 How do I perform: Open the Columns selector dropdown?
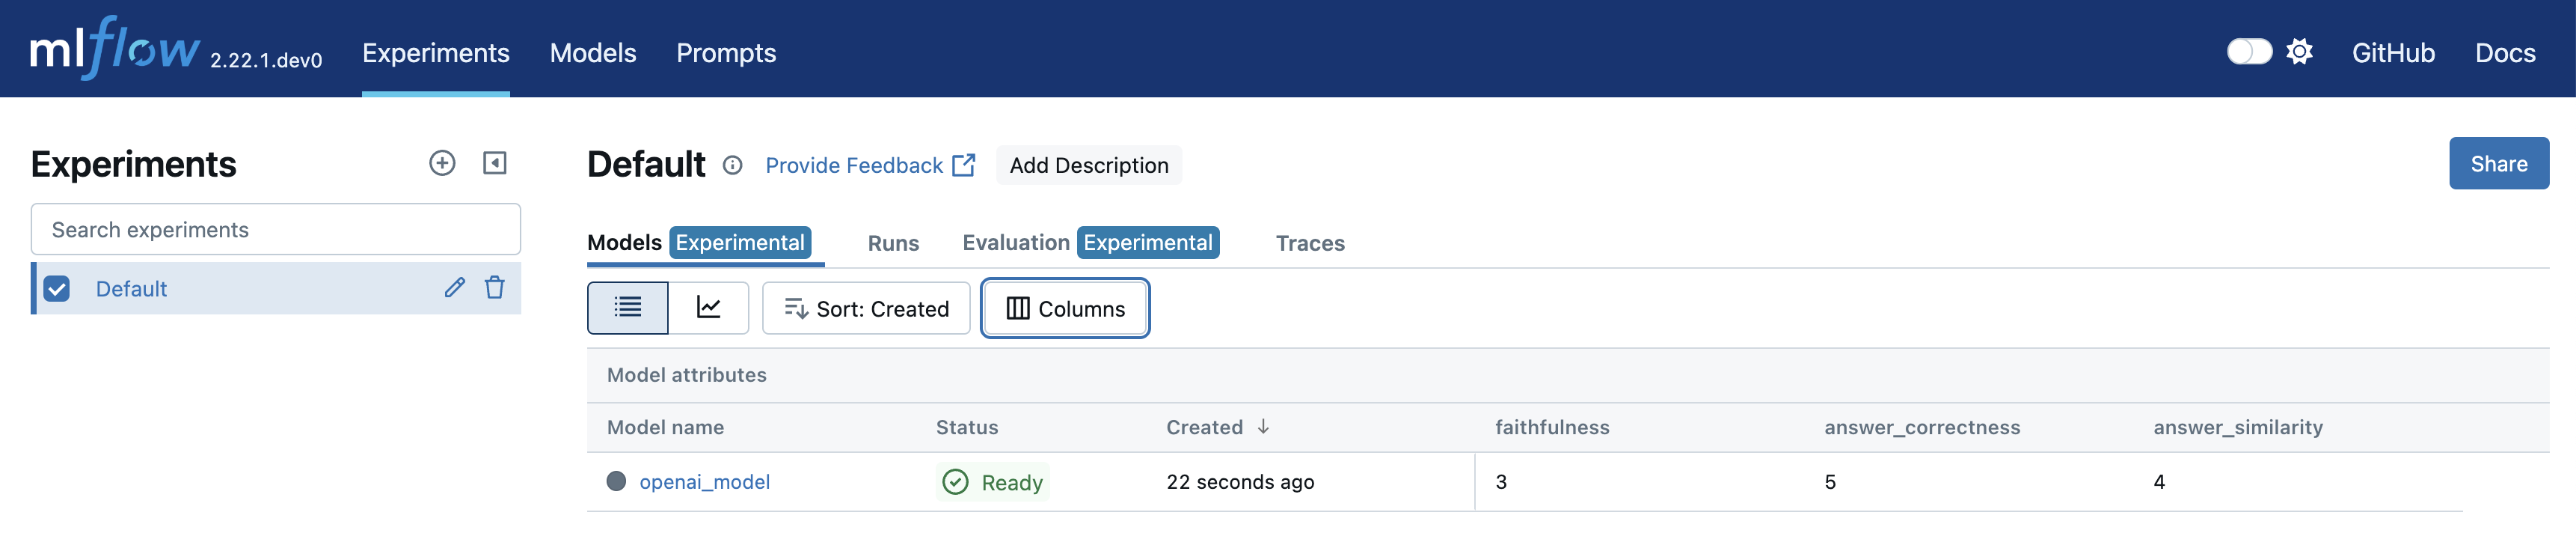click(x=1065, y=309)
